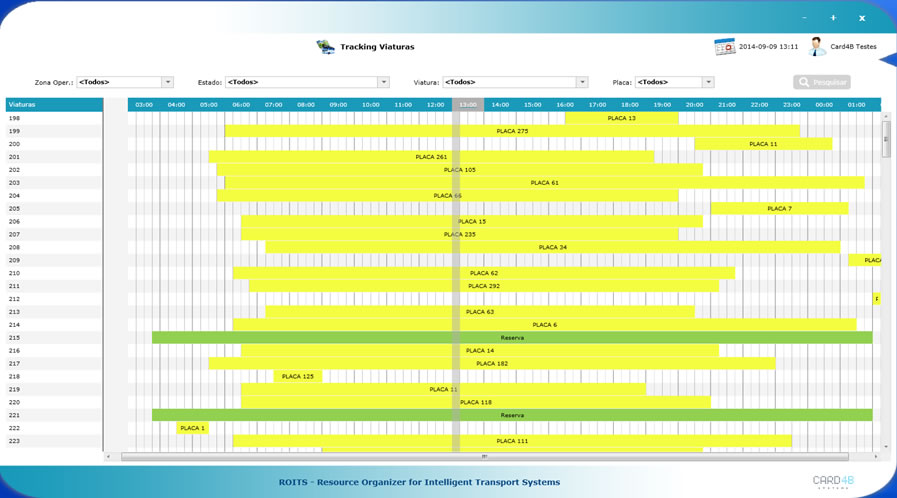The width and height of the screenshot is (897, 498).
Task: Click the calendar date icon
Action: click(x=724, y=47)
